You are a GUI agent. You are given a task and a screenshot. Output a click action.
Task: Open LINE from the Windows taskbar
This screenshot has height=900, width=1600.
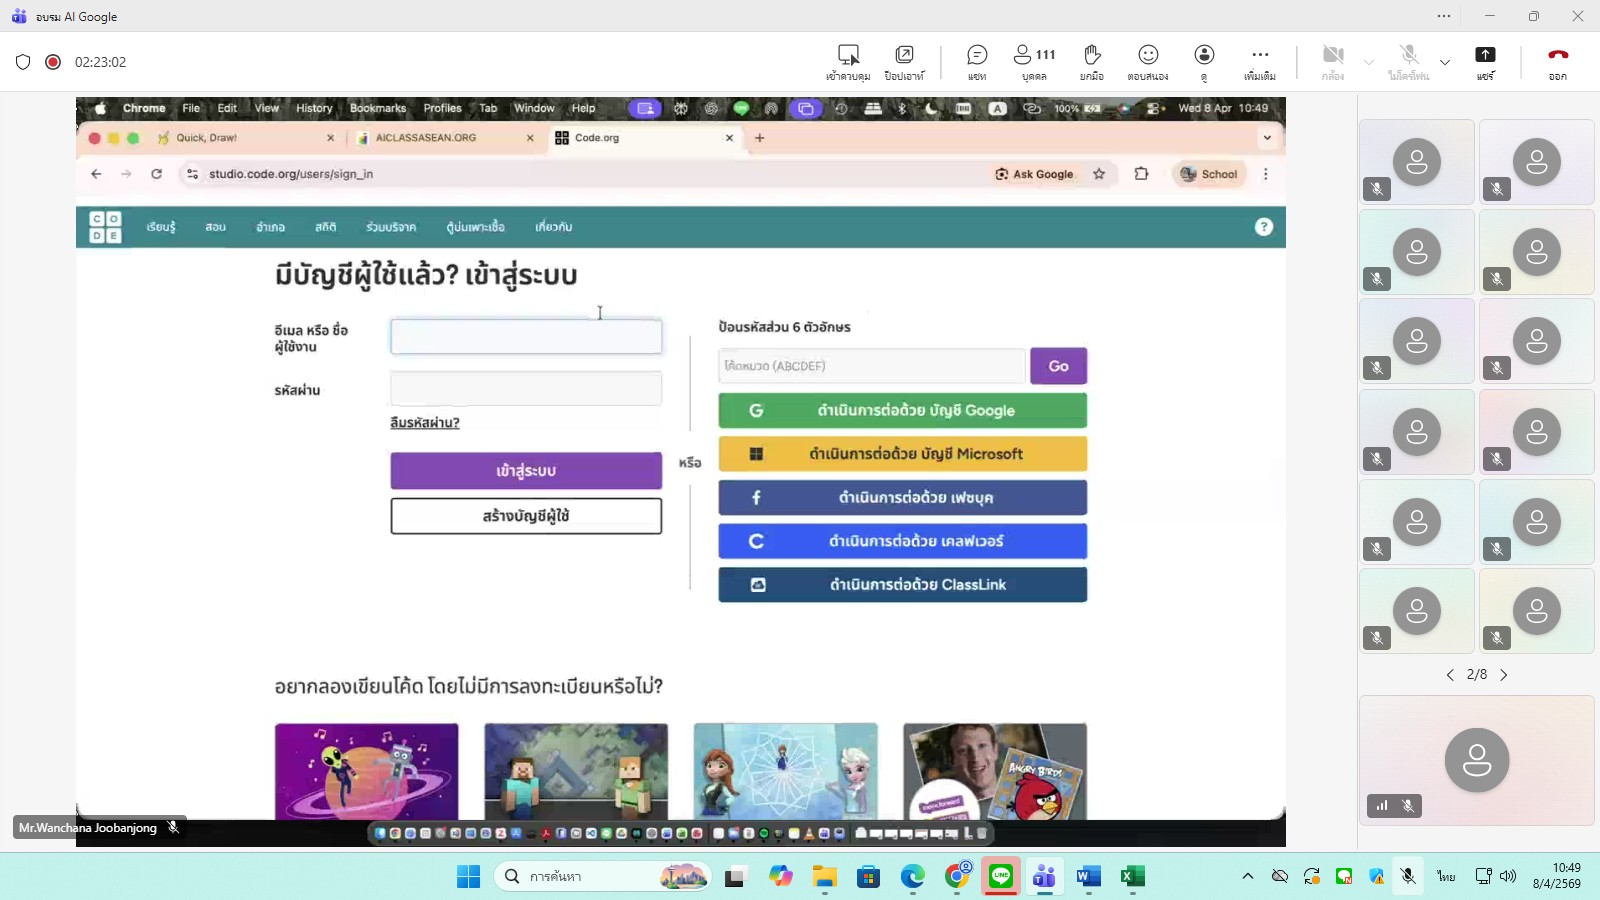pos(1001,877)
